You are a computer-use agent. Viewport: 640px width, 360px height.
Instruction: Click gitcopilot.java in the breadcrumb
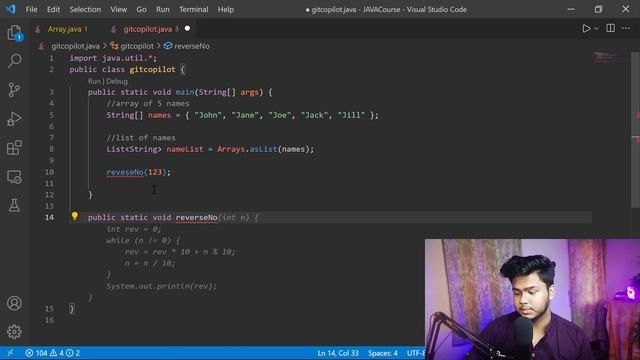75,46
